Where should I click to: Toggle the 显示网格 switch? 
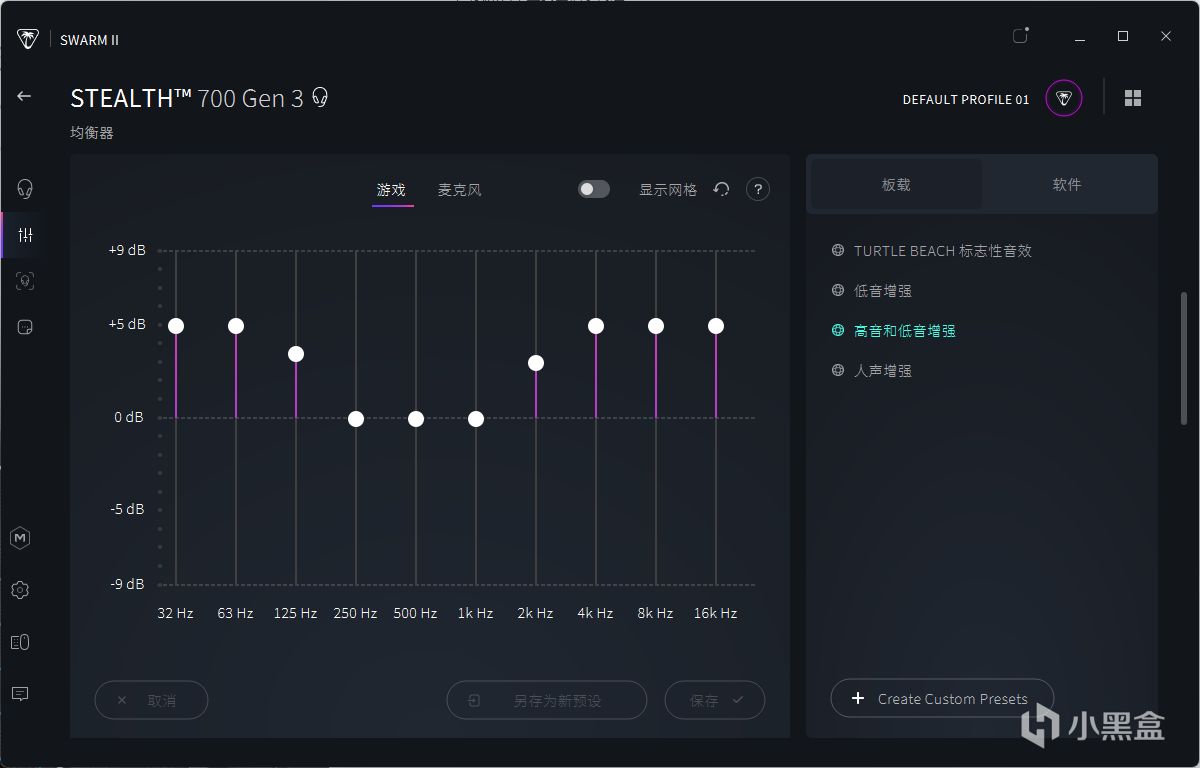[x=594, y=189]
